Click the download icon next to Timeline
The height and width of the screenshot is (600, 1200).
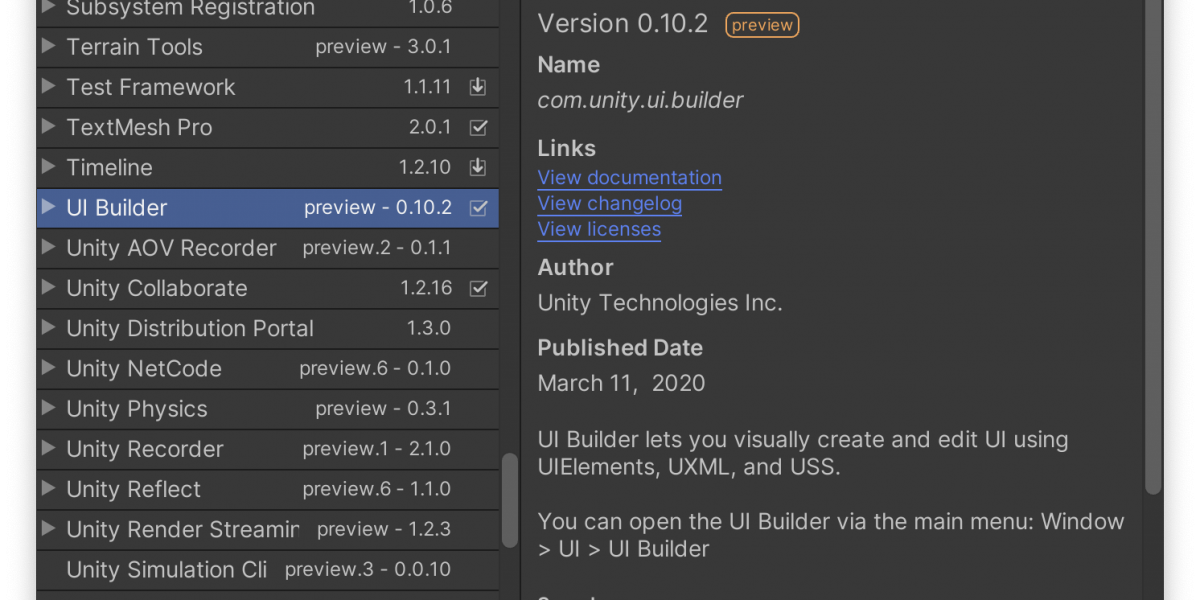point(478,167)
